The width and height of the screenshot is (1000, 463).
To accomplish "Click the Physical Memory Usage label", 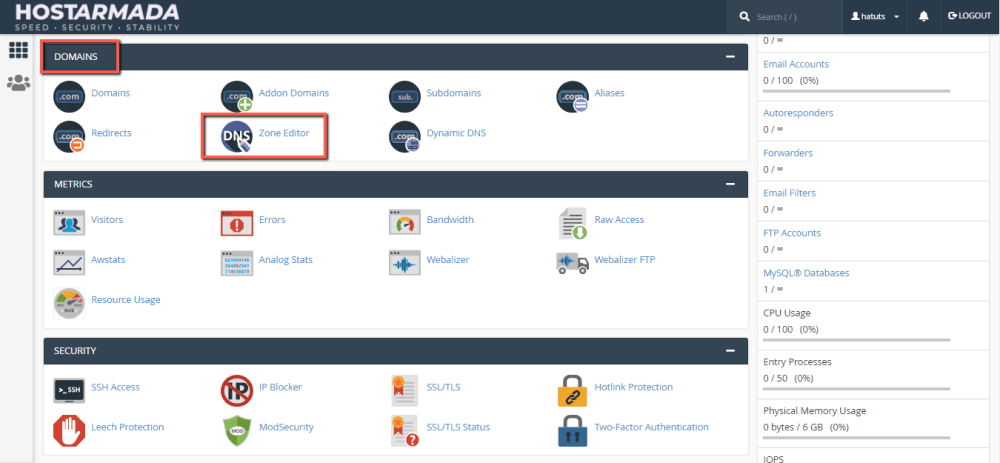I will (x=814, y=410).
